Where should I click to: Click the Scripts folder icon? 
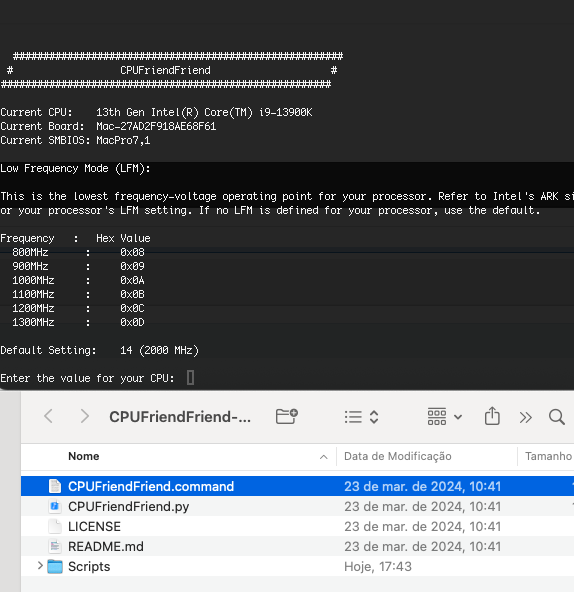pyautogui.click(x=55, y=566)
